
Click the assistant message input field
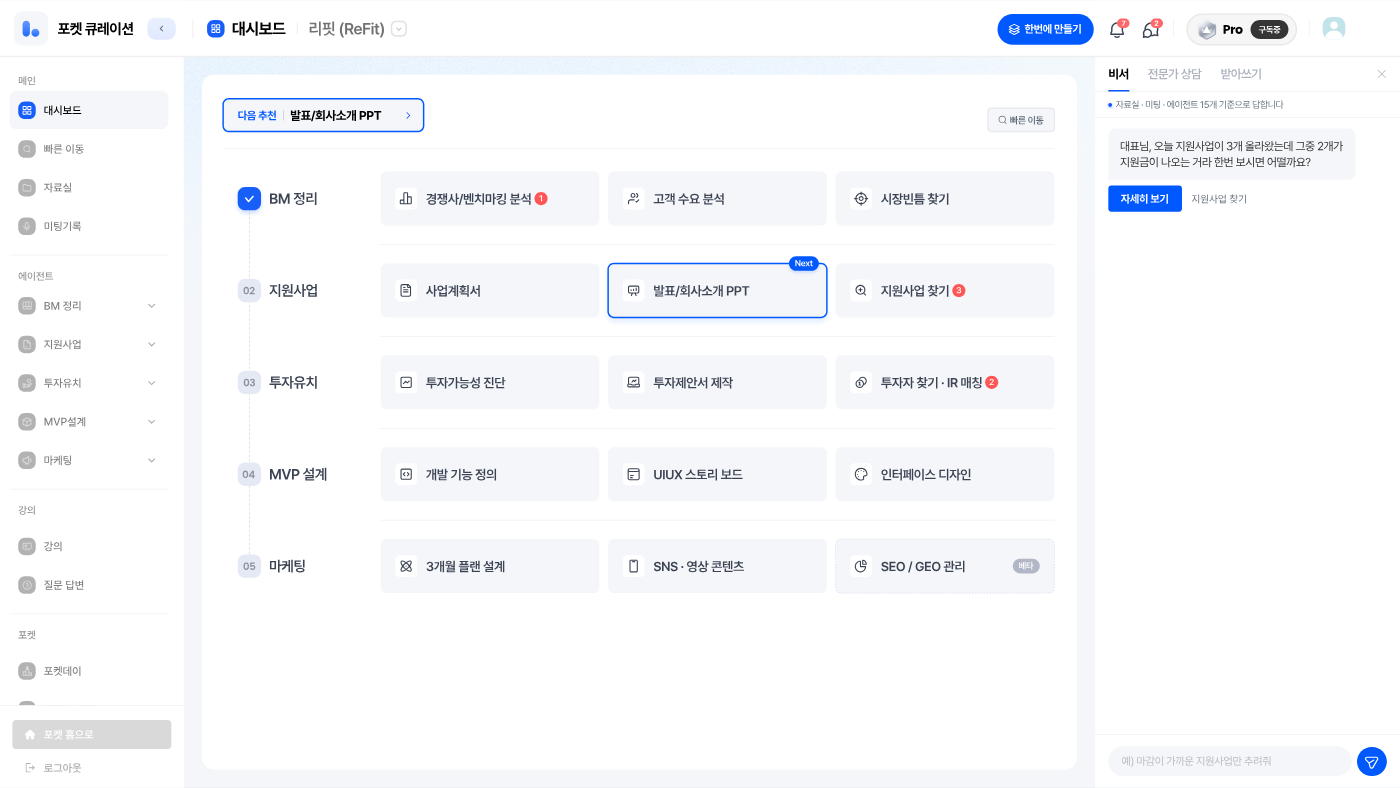(x=1229, y=761)
